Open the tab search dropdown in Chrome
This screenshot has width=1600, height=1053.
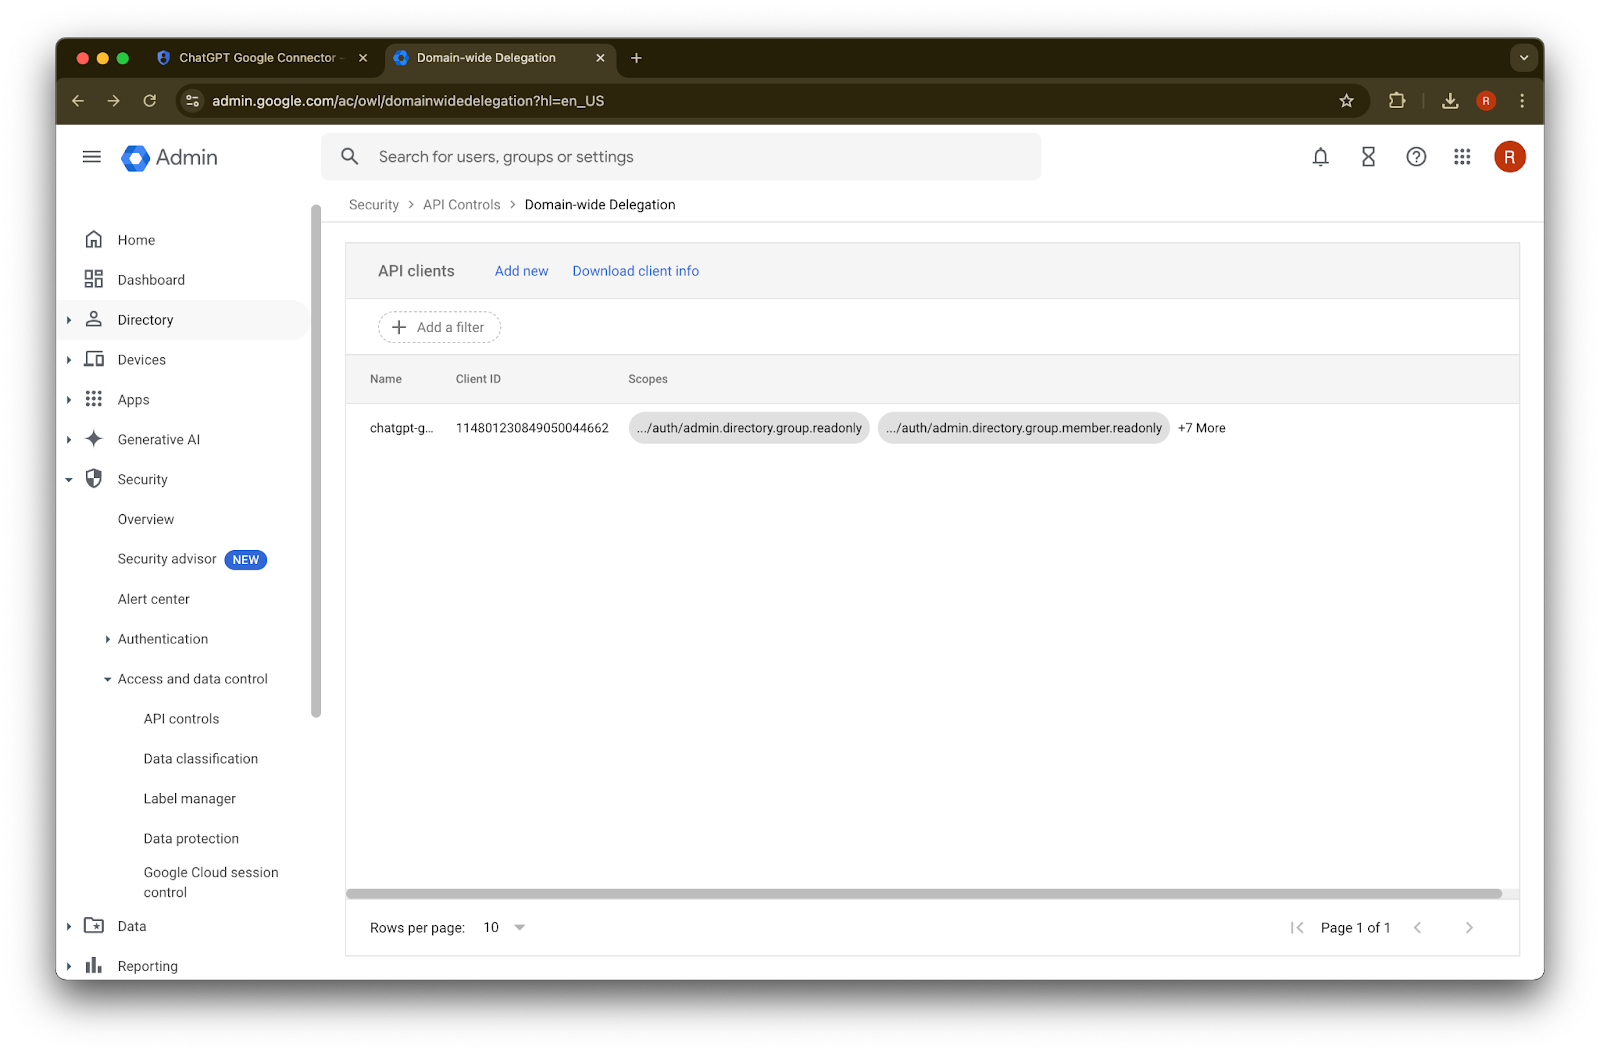click(1524, 58)
